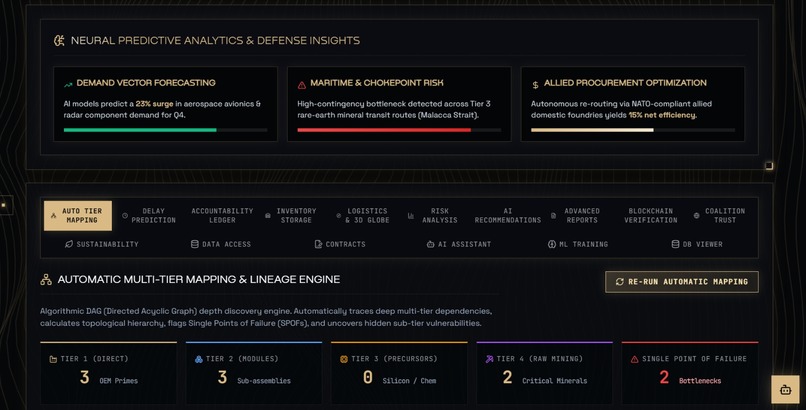The image size is (806, 410).
Task: Open the Accountability Ledger tab
Action: pyautogui.click(x=222, y=215)
